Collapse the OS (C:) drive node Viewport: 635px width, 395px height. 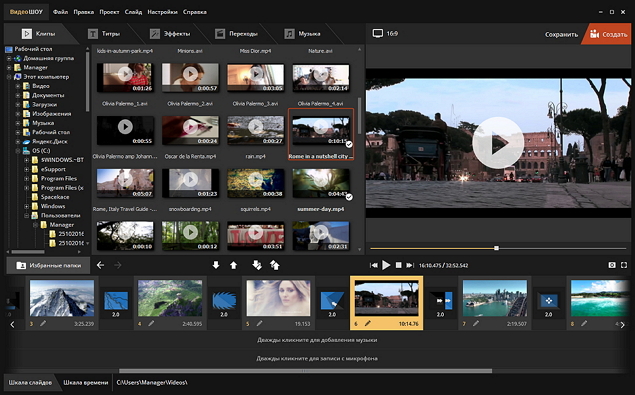pyautogui.click(x=17, y=151)
